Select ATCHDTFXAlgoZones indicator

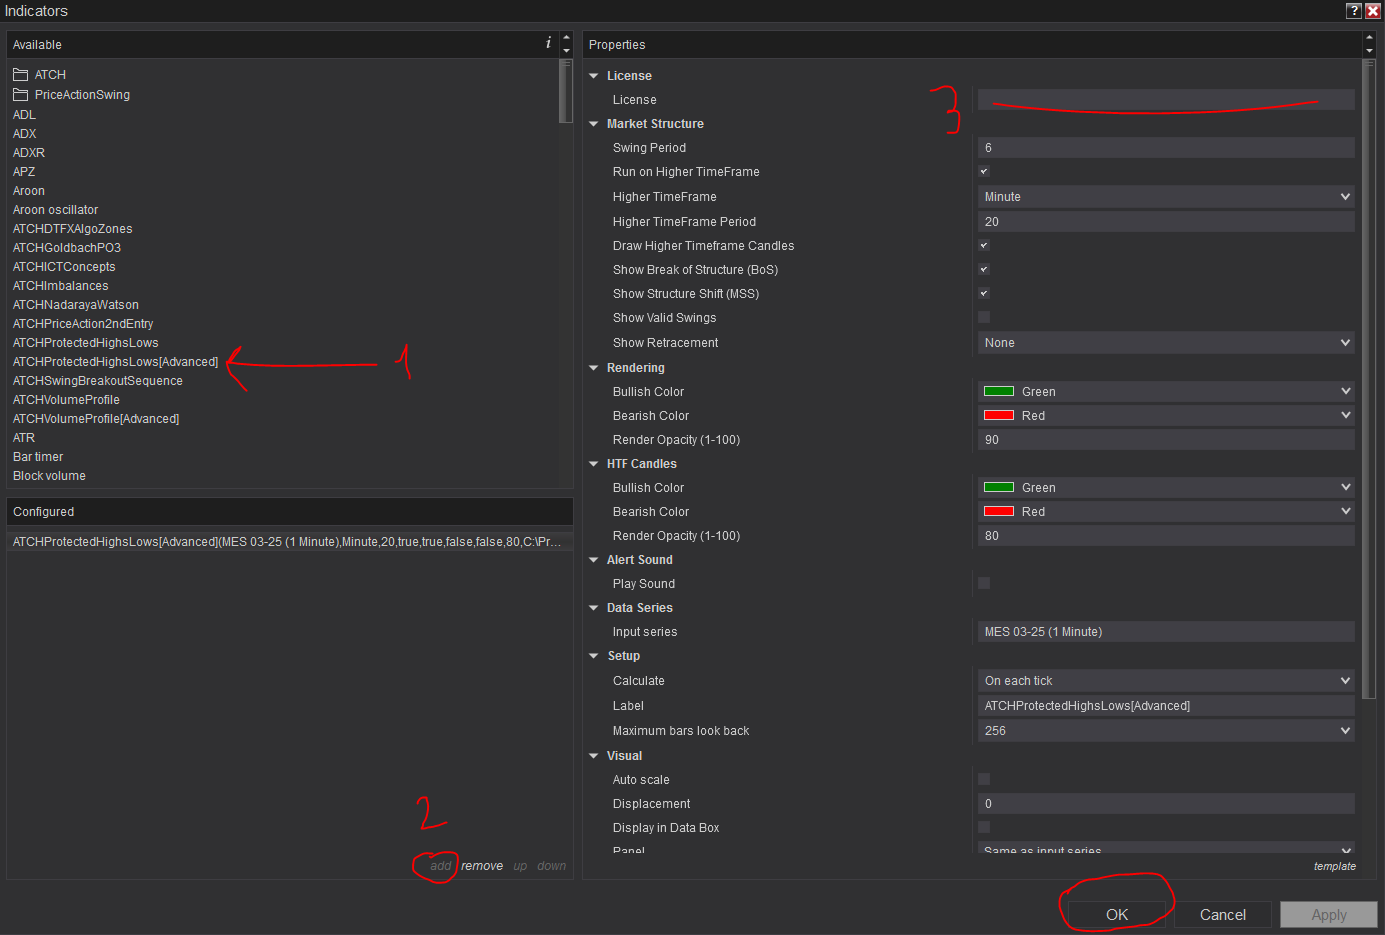click(72, 229)
